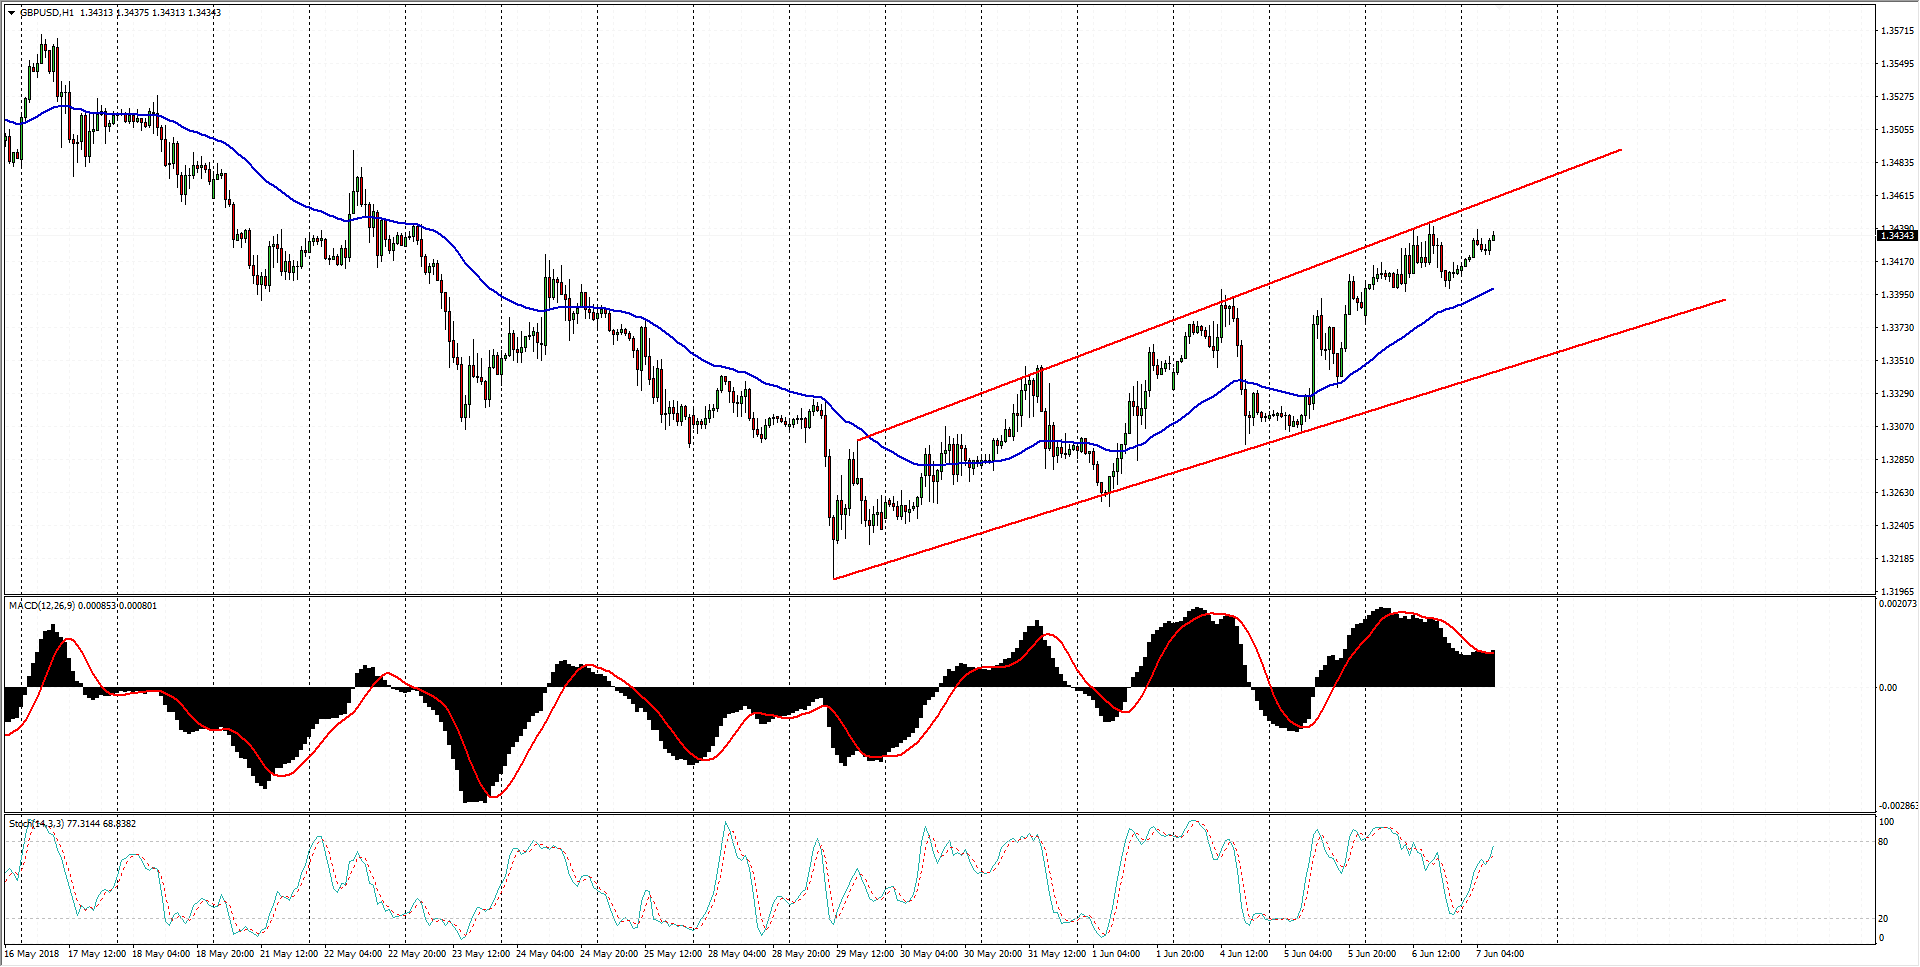
Task: Click the 1.35715 price axis label
Action: [x=1897, y=31]
